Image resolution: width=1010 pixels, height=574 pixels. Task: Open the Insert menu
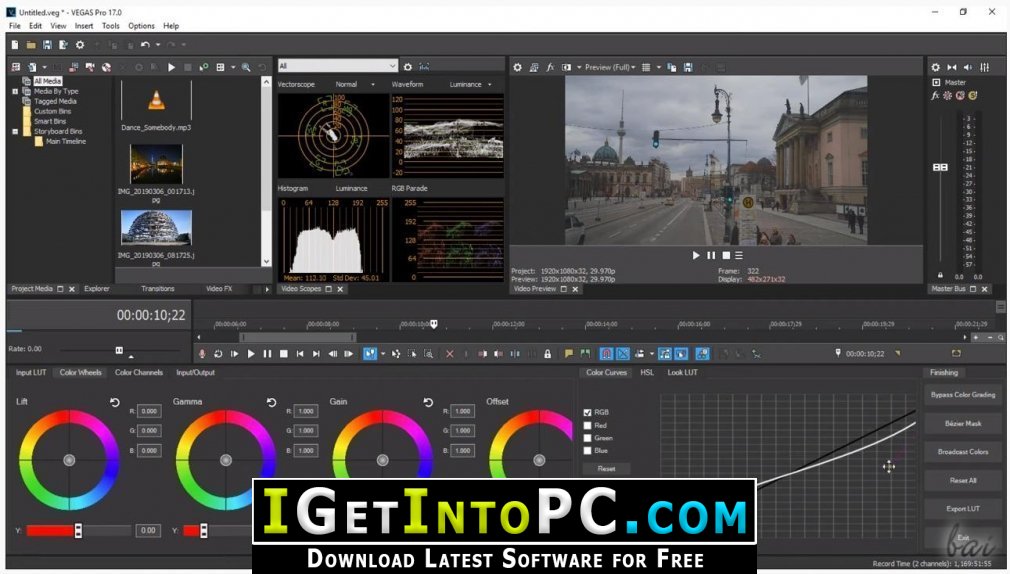[x=84, y=26]
